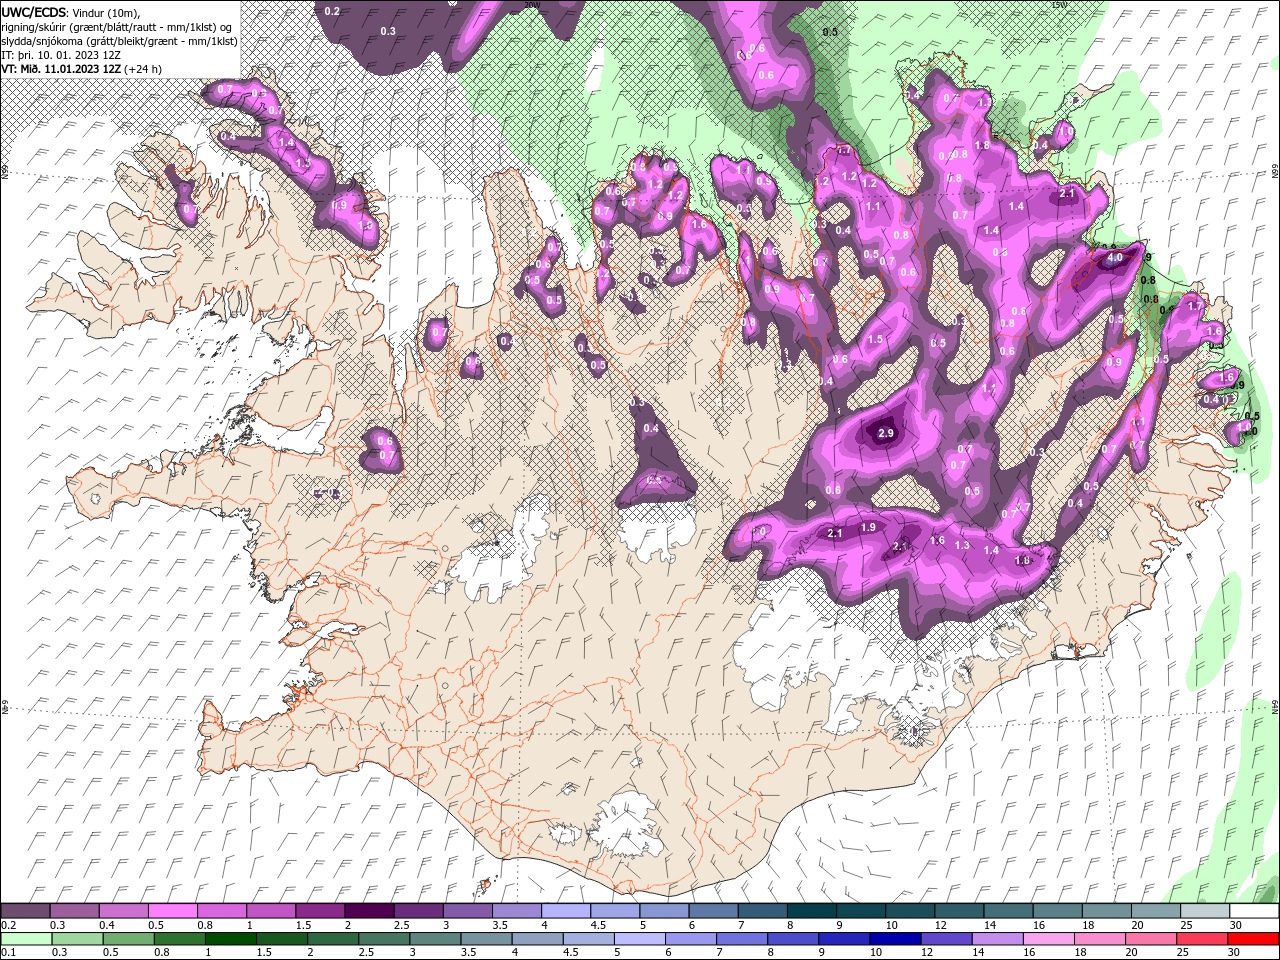The image size is (1280, 960).
Task: Choose the mauve swatch labeled 0.4 in upper legend
Action: click(123, 911)
